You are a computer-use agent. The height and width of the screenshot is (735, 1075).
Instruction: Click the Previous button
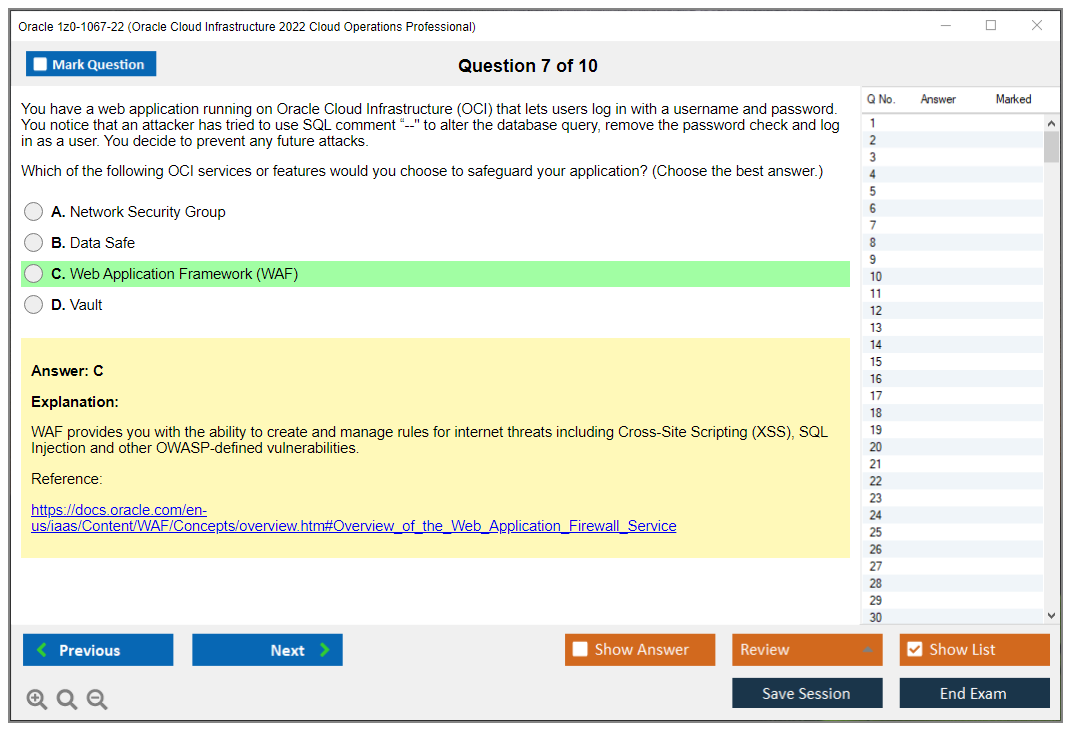pyautogui.click(x=97, y=649)
